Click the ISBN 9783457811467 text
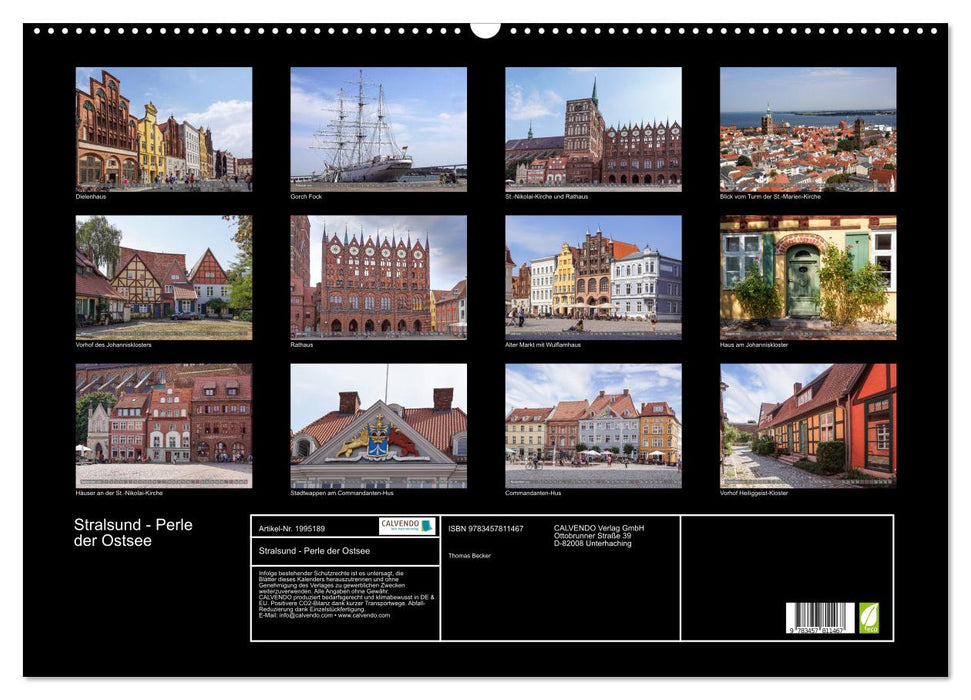Viewport: 971px width, 700px height. (x=487, y=529)
